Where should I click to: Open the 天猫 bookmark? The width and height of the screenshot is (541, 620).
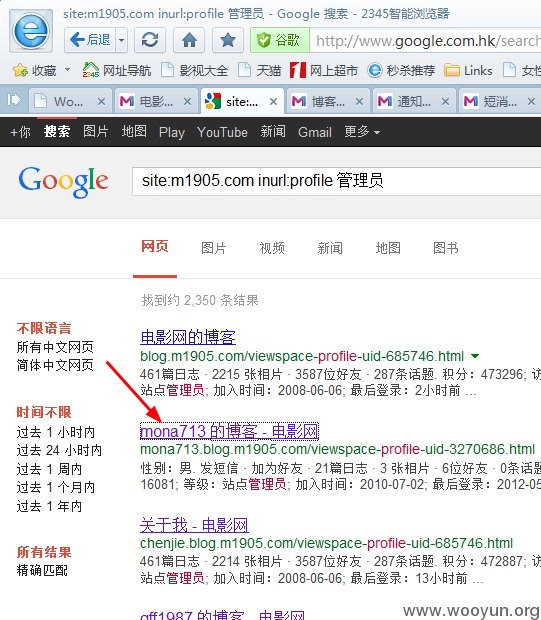tap(260, 71)
